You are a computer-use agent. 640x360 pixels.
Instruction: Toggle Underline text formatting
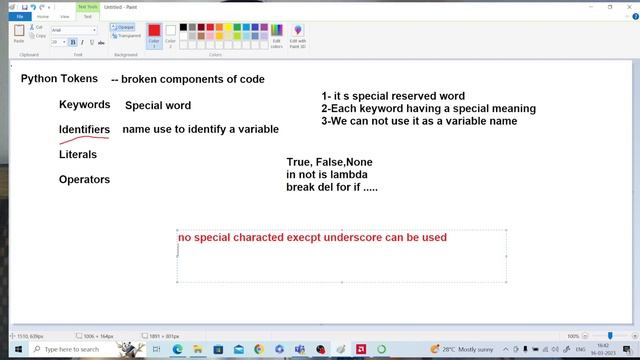91,42
